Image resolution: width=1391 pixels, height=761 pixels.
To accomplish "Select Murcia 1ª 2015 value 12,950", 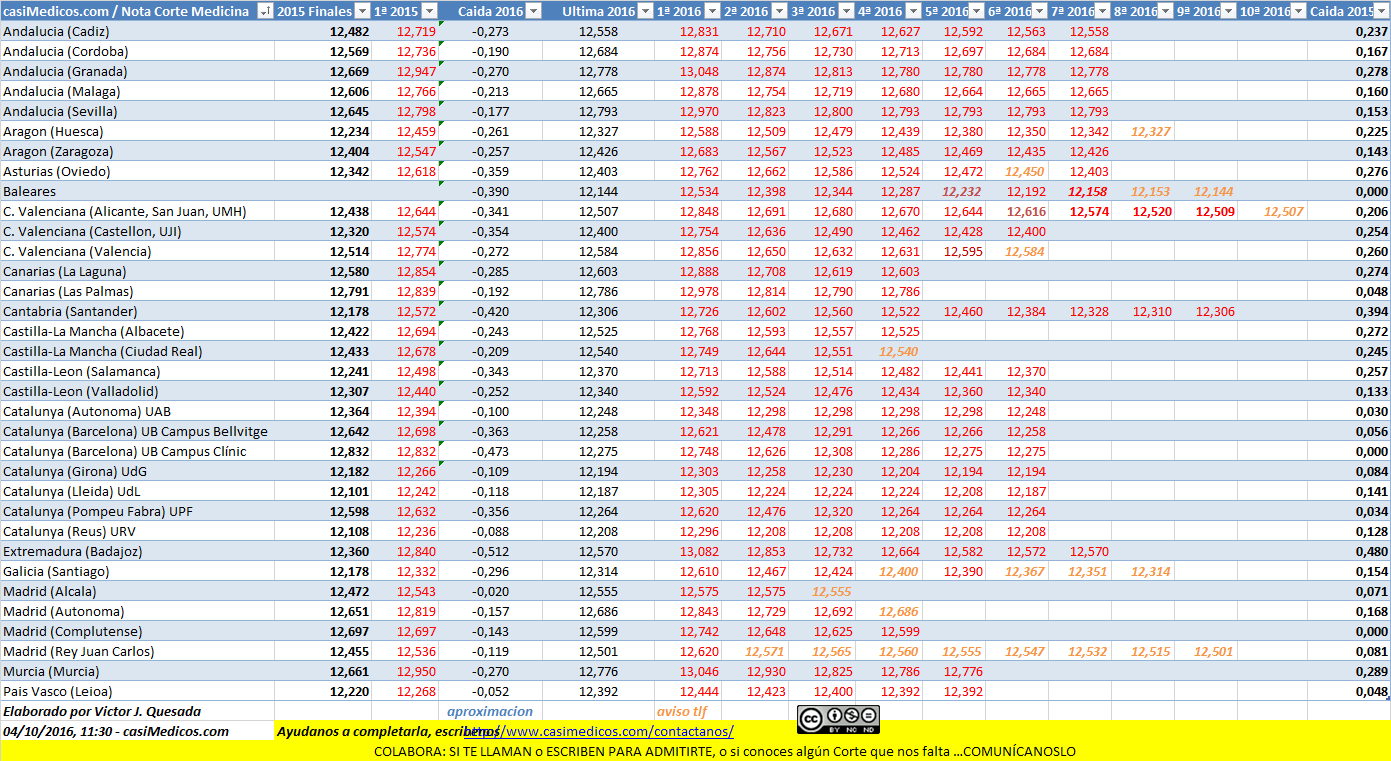I will click(x=417, y=671).
